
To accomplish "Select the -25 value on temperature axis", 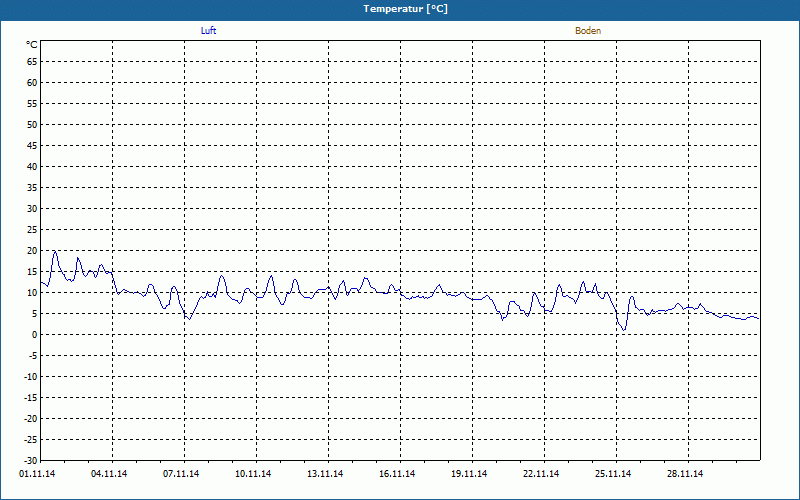I will point(31,440).
